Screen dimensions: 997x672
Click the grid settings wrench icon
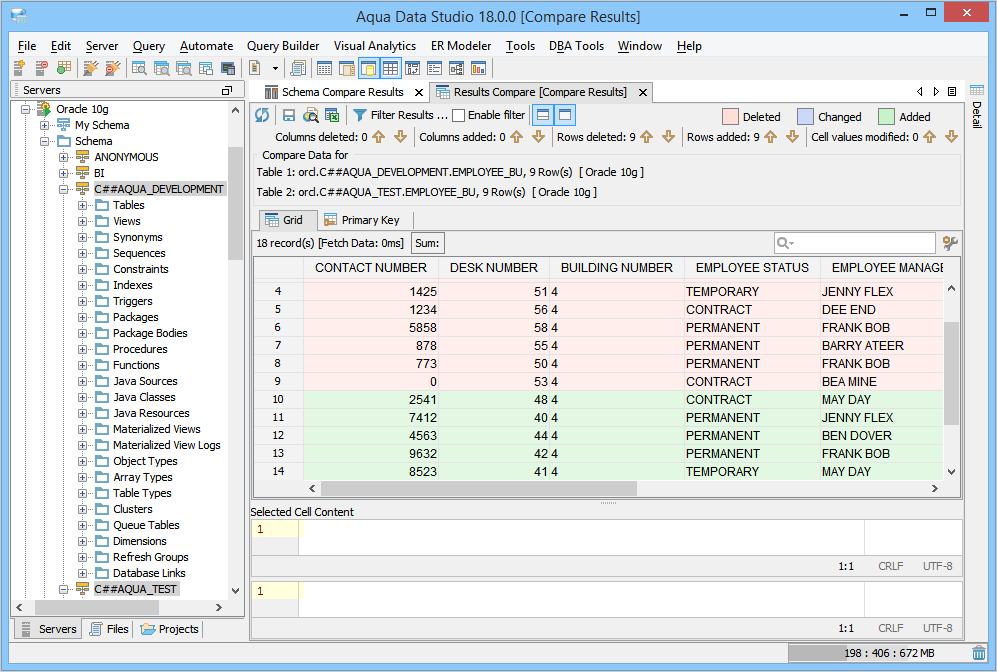click(950, 243)
